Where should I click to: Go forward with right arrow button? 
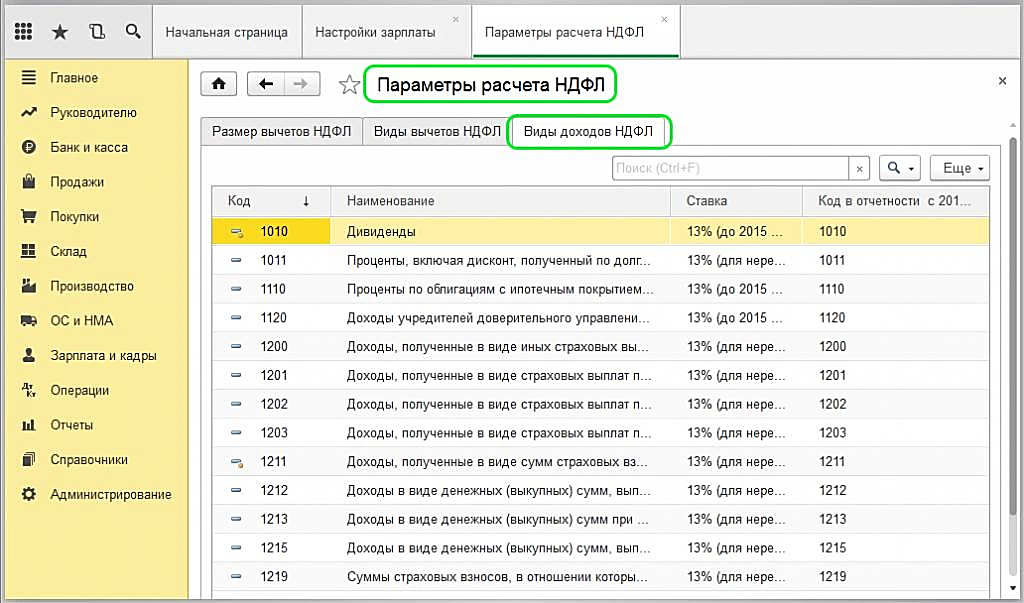pos(301,84)
